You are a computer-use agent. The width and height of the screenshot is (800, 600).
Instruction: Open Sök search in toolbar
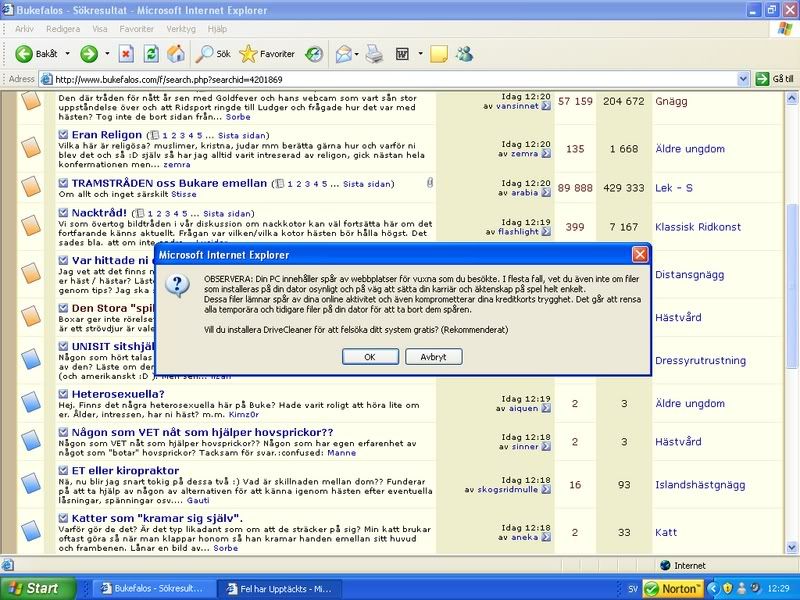coord(213,54)
